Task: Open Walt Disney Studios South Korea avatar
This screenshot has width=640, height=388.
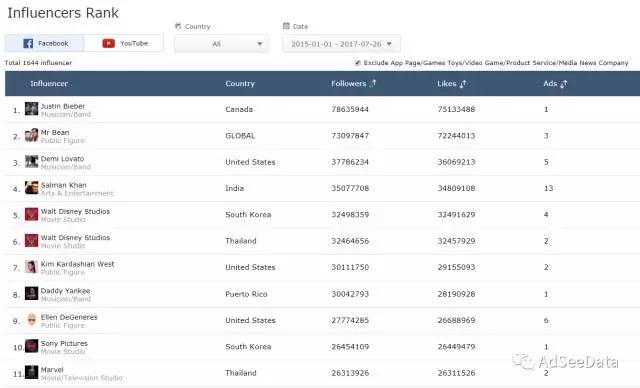Action: 31,214
